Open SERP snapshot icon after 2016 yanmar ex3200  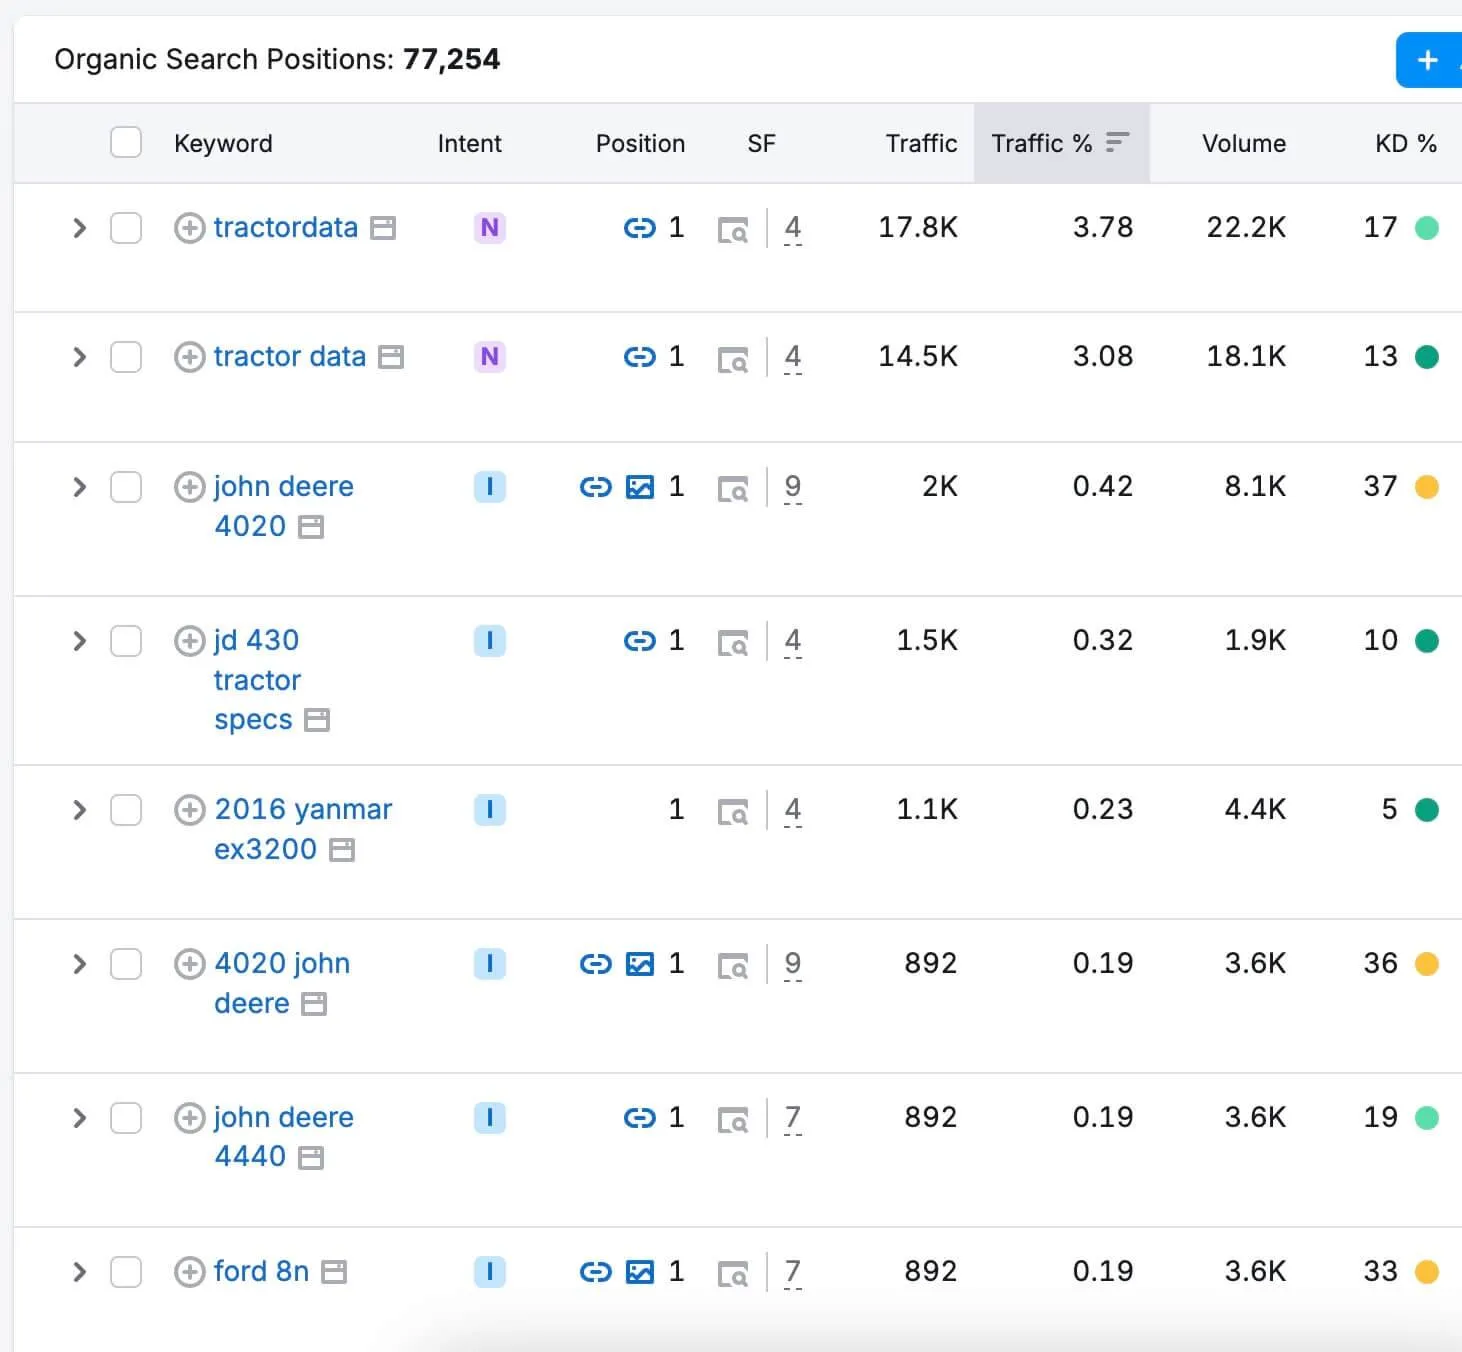point(342,850)
